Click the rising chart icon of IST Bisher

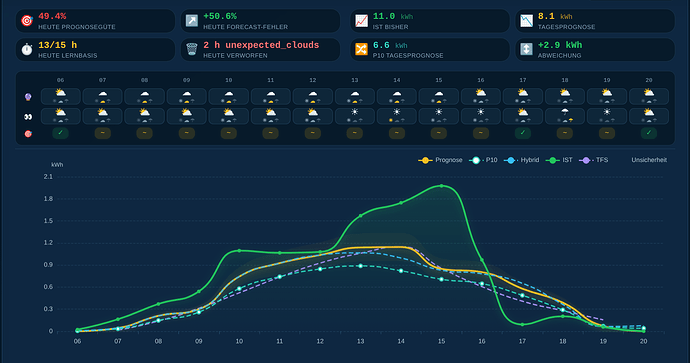(x=361, y=21)
